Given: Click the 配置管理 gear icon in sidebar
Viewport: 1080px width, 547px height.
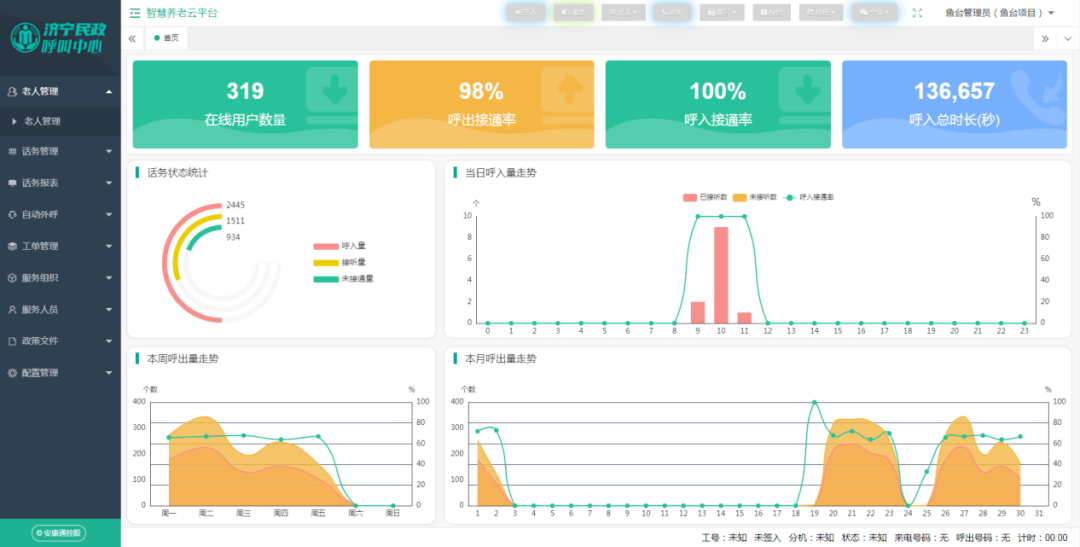Looking at the screenshot, I should (12, 373).
